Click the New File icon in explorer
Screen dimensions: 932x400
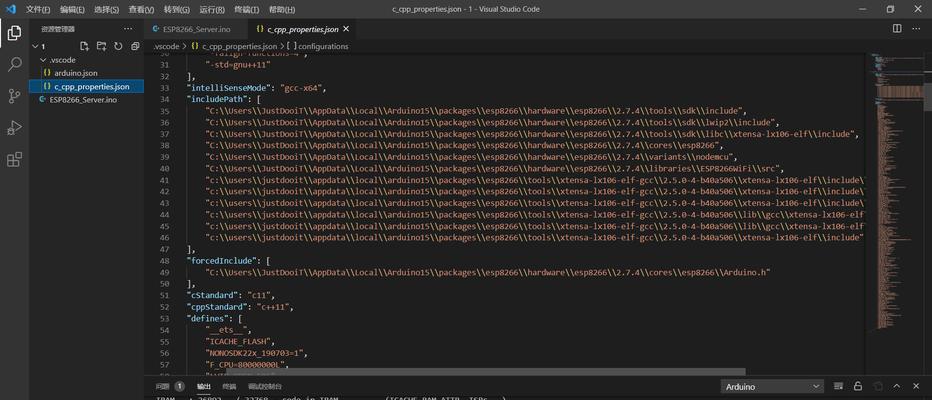(x=84, y=46)
